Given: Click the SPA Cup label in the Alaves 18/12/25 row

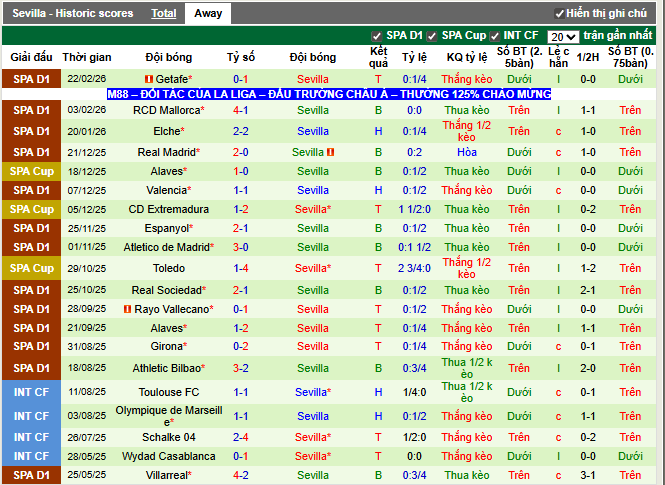Looking at the screenshot, I should tap(31, 171).
